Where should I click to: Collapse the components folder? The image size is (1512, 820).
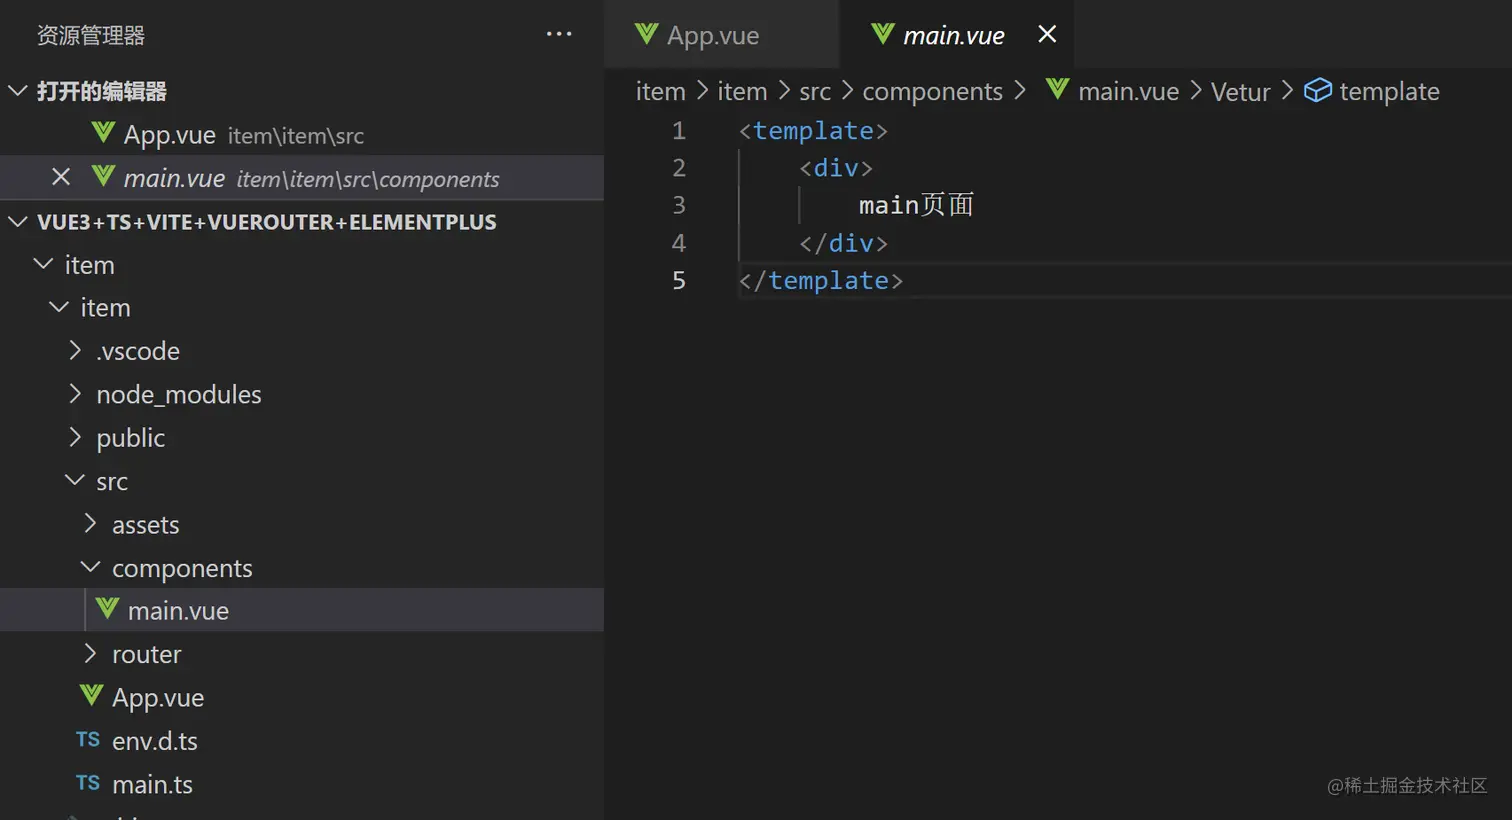click(90, 568)
